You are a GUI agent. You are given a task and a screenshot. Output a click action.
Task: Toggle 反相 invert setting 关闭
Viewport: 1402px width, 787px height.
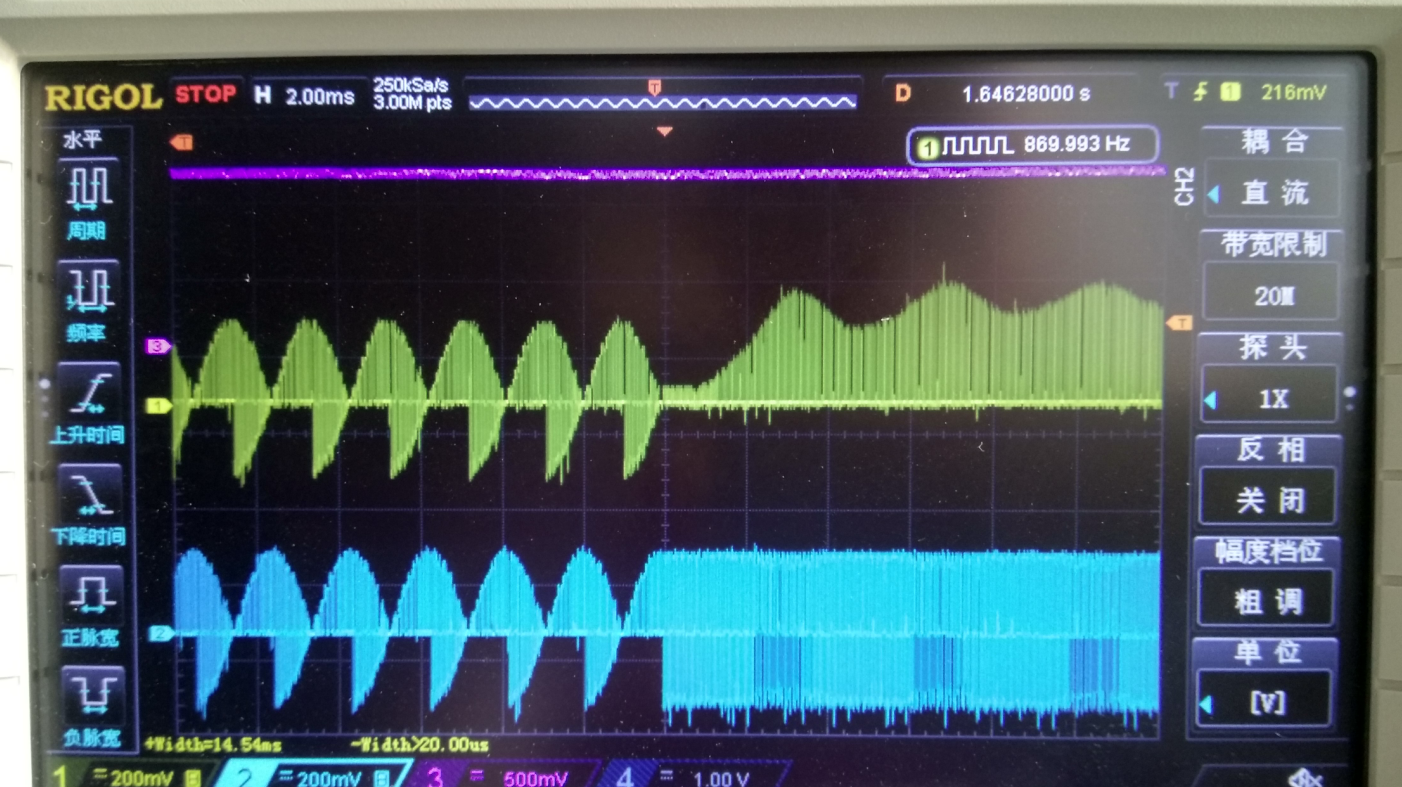(x=1268, y=497)
